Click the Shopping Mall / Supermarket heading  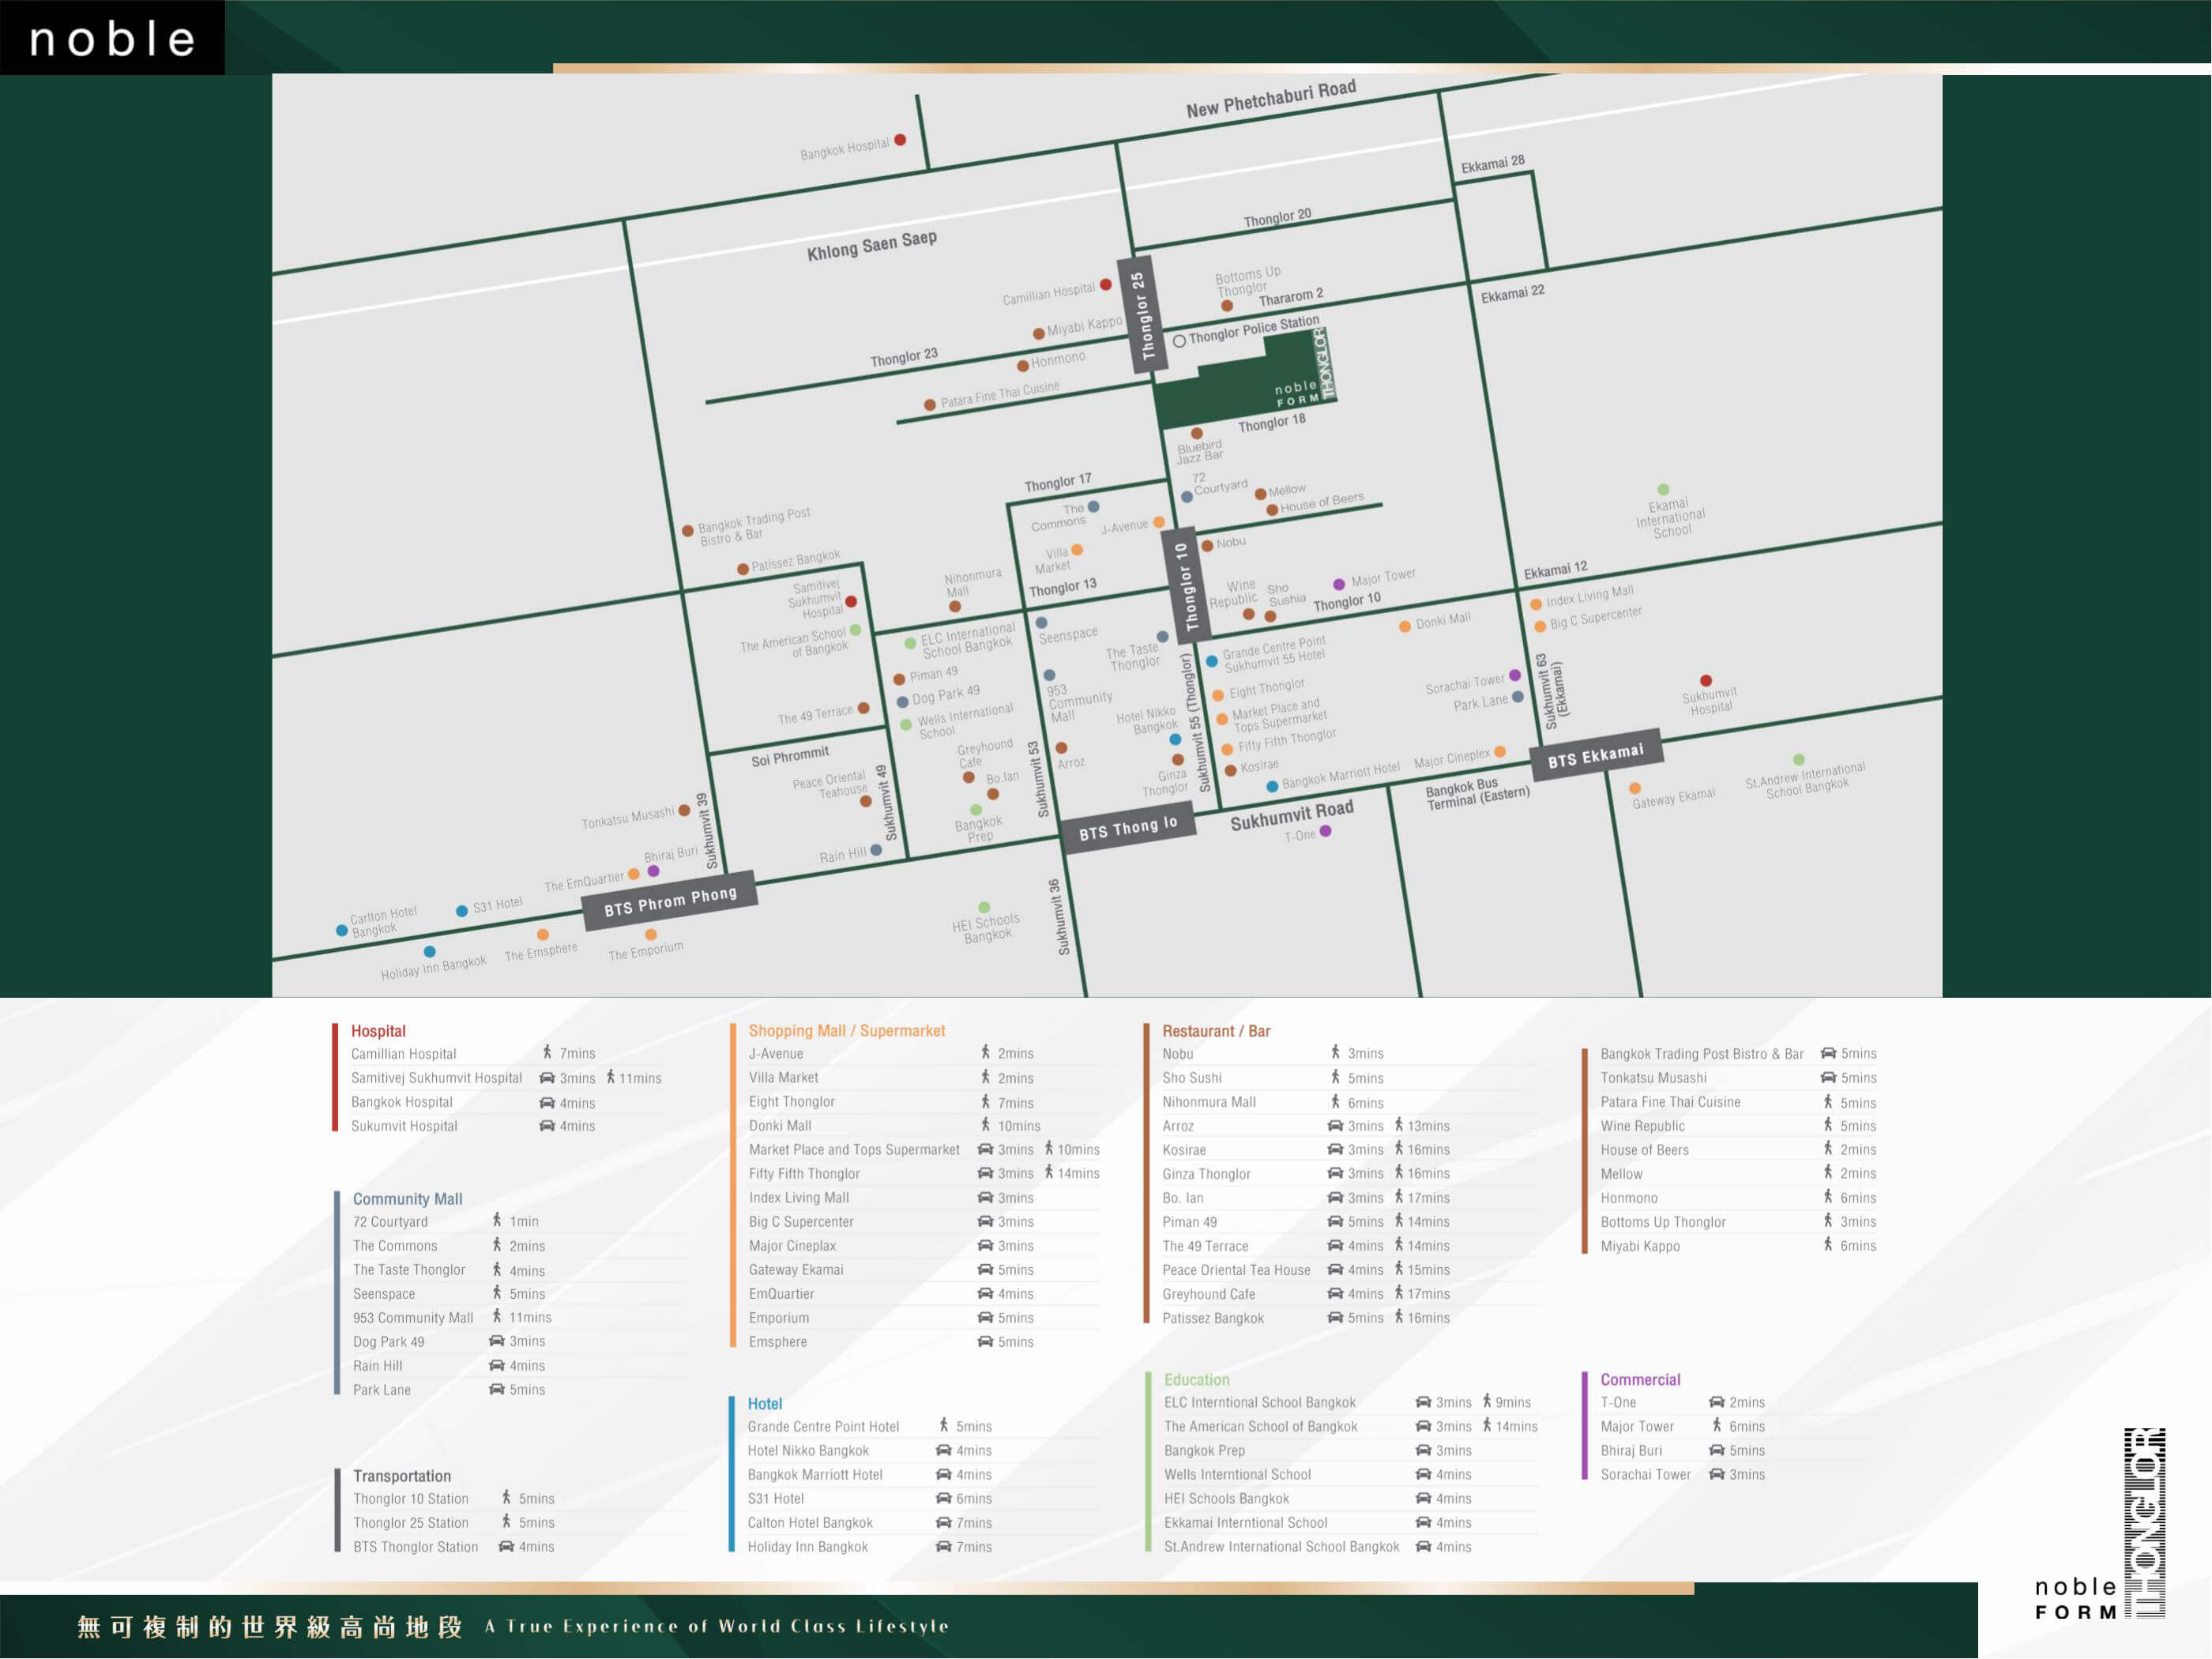847,1031
